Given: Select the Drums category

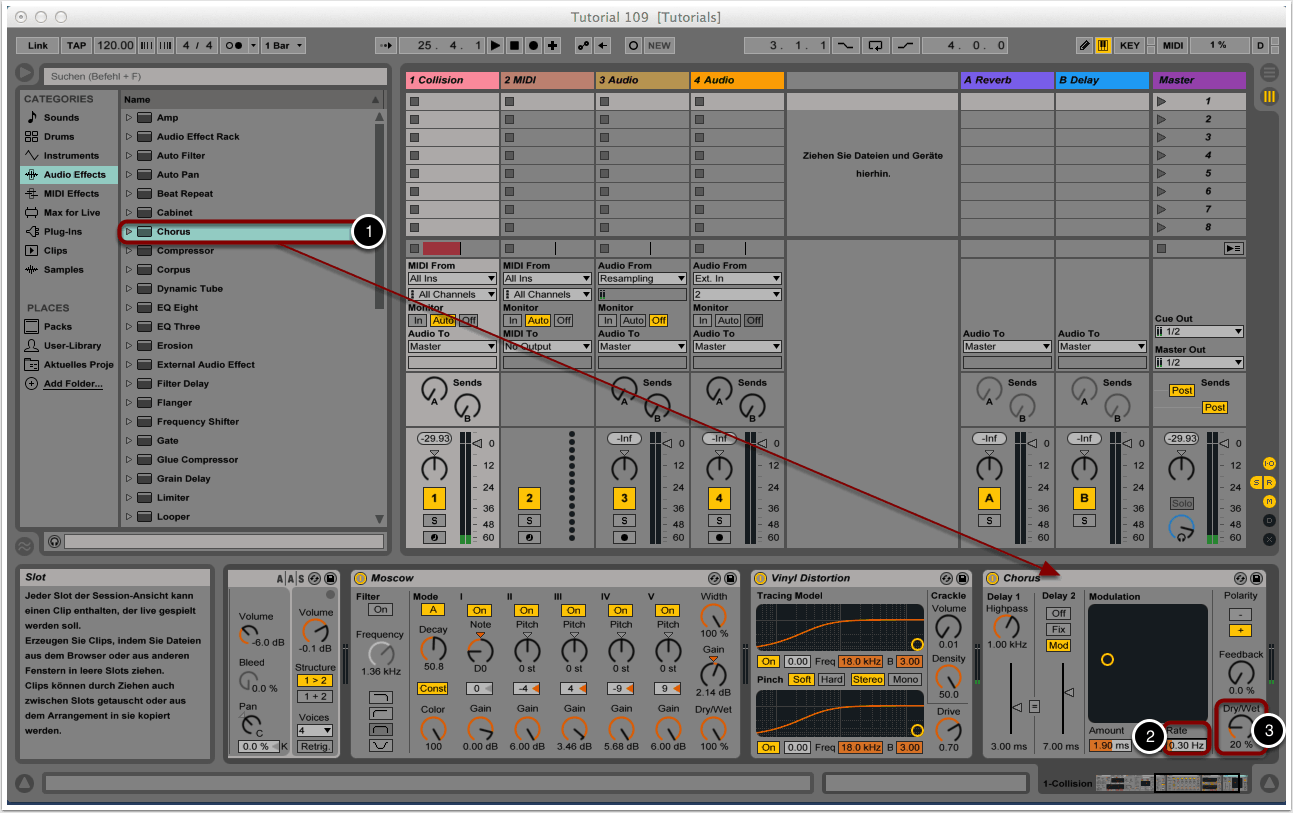Looking at the screenshot, I should (x=59, y=137).
